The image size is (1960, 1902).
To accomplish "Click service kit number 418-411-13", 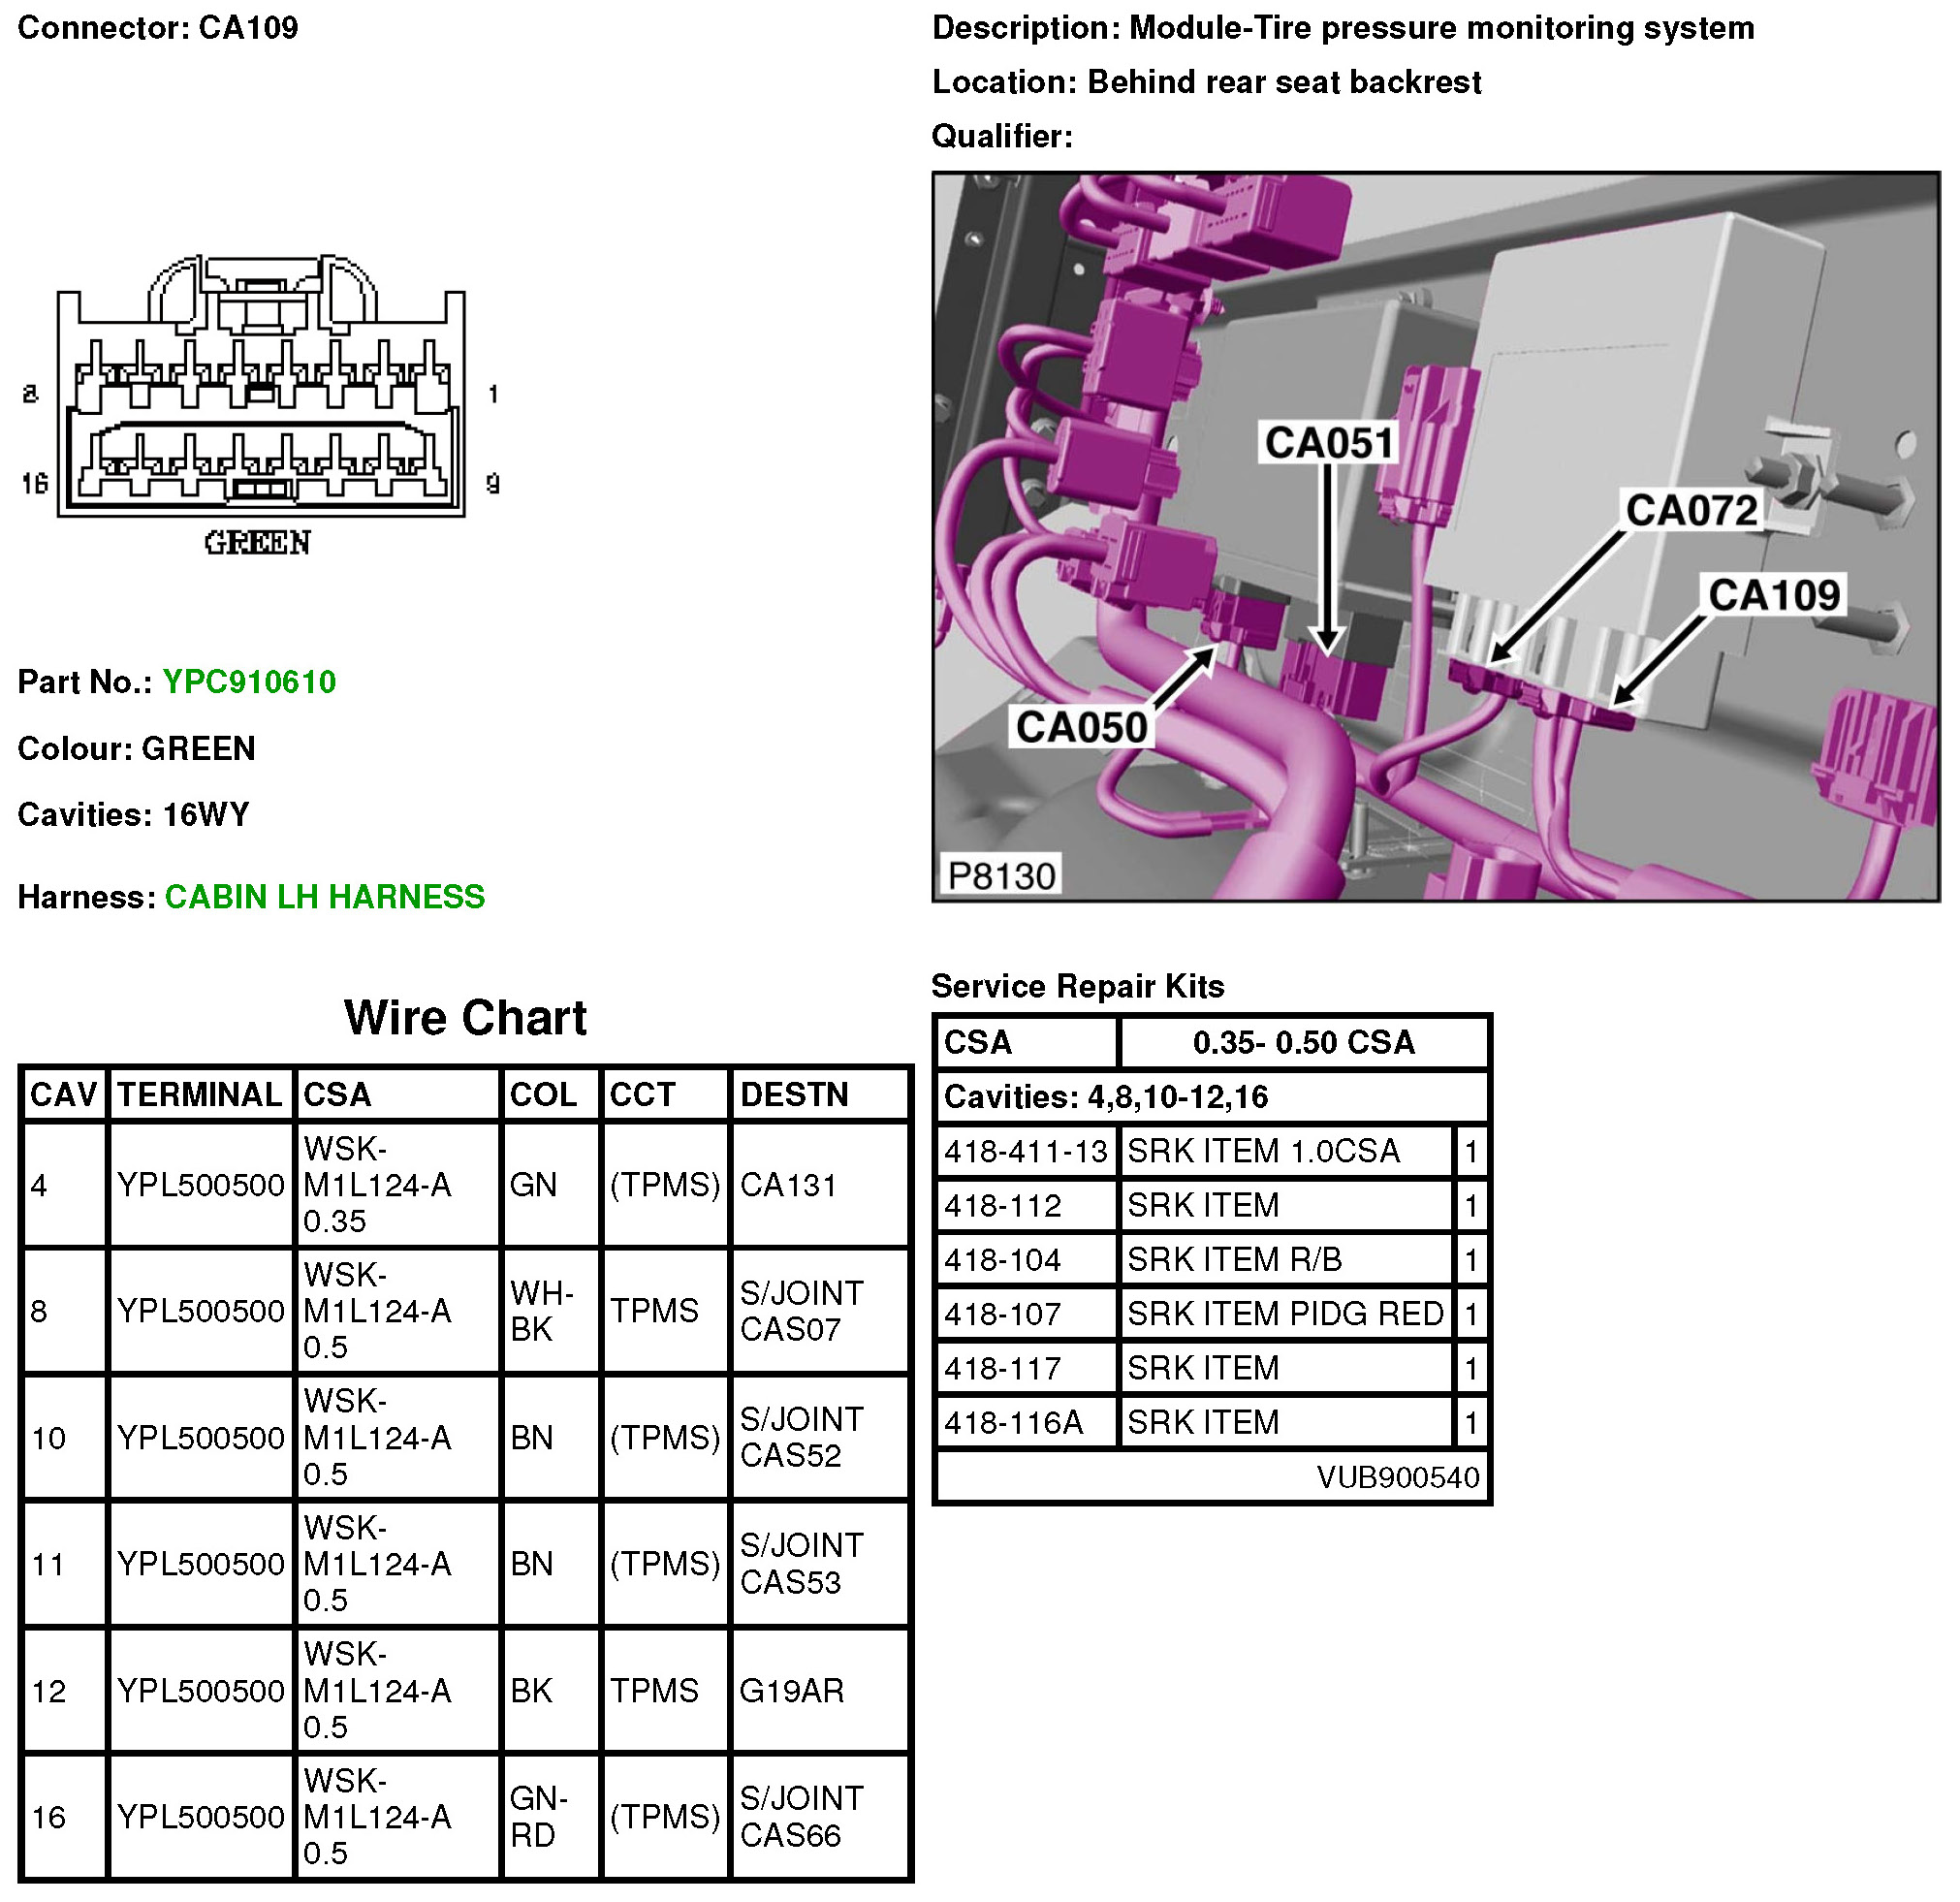I will point(1025,1152).
